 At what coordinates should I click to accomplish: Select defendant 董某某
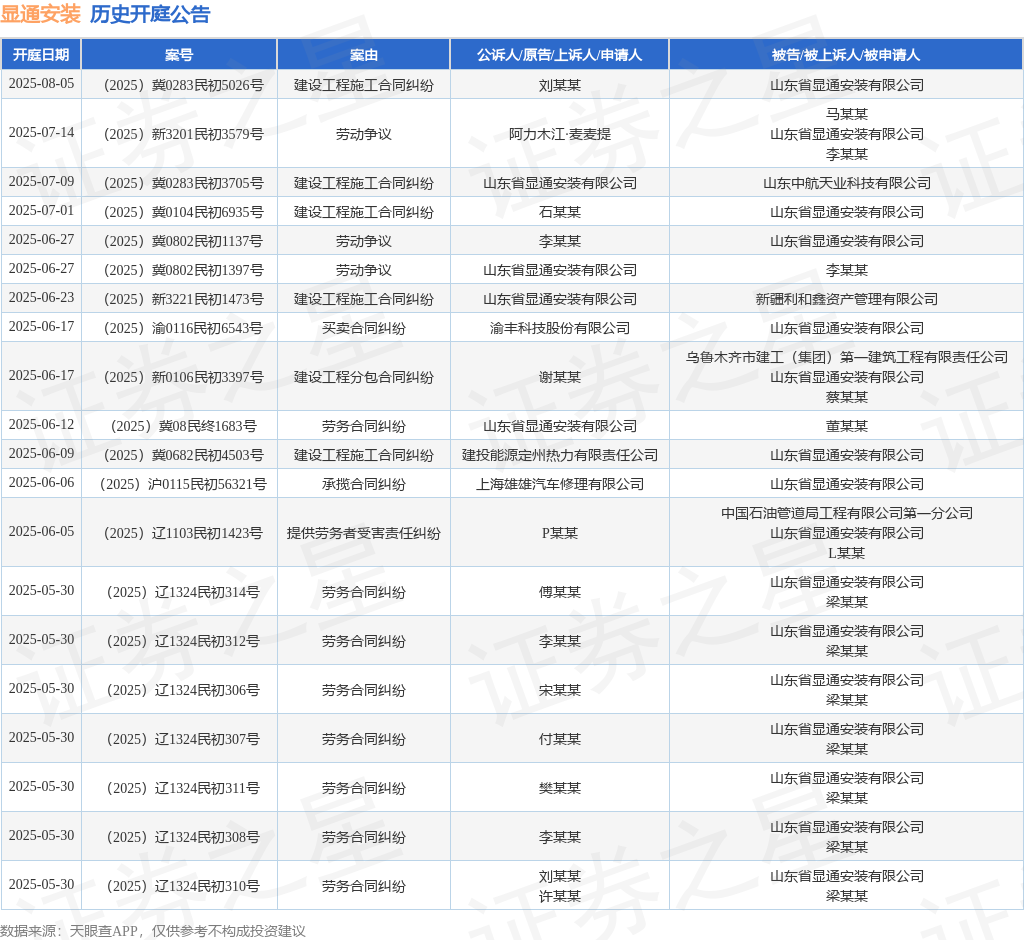coord(846,426)
